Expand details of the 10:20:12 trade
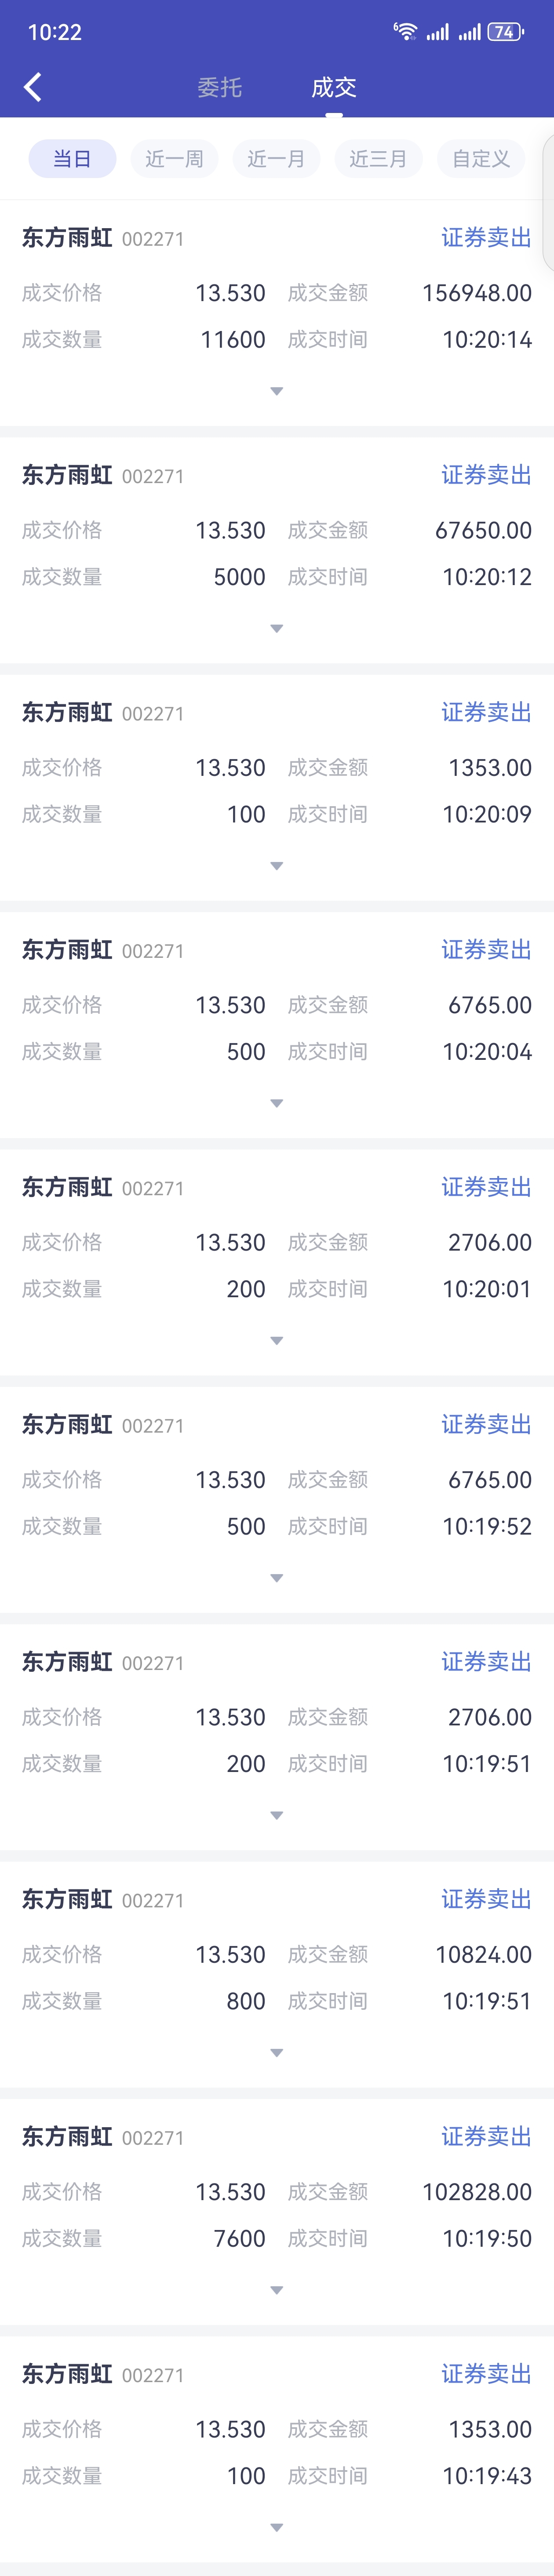 point(277,628)
